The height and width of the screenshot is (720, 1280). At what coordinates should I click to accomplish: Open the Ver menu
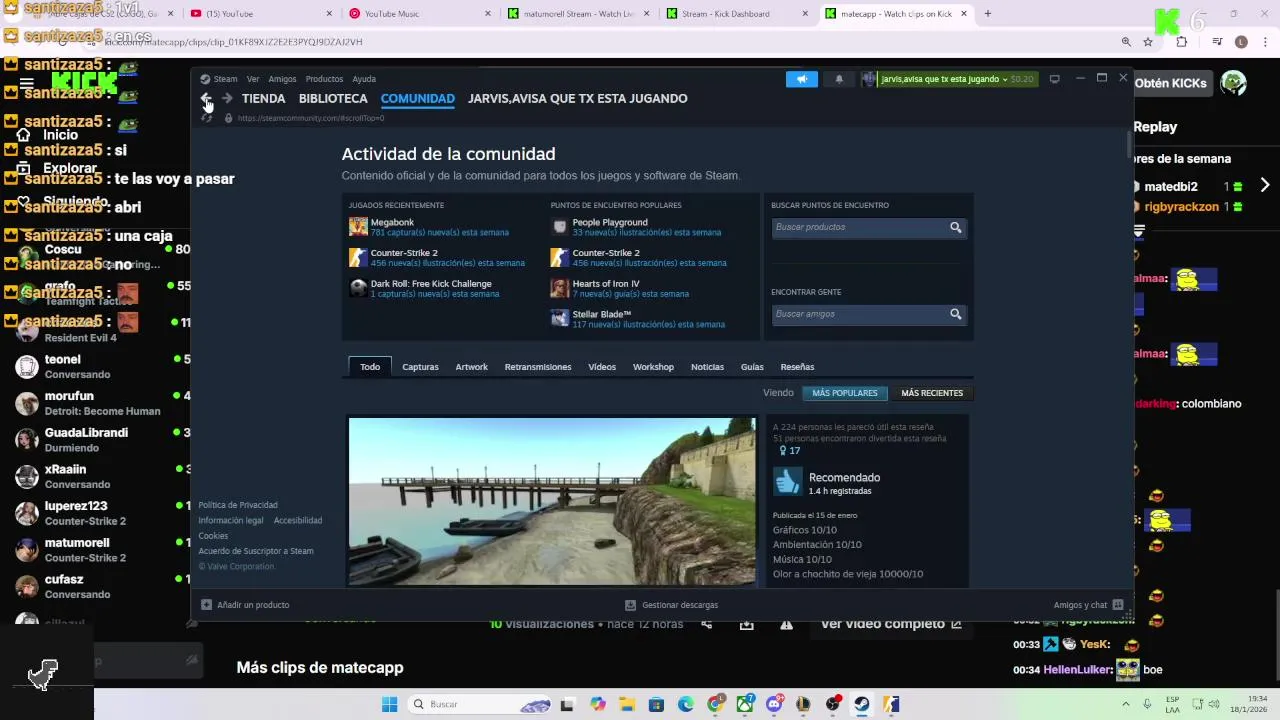pyautogui.click(x=253, y=79)
